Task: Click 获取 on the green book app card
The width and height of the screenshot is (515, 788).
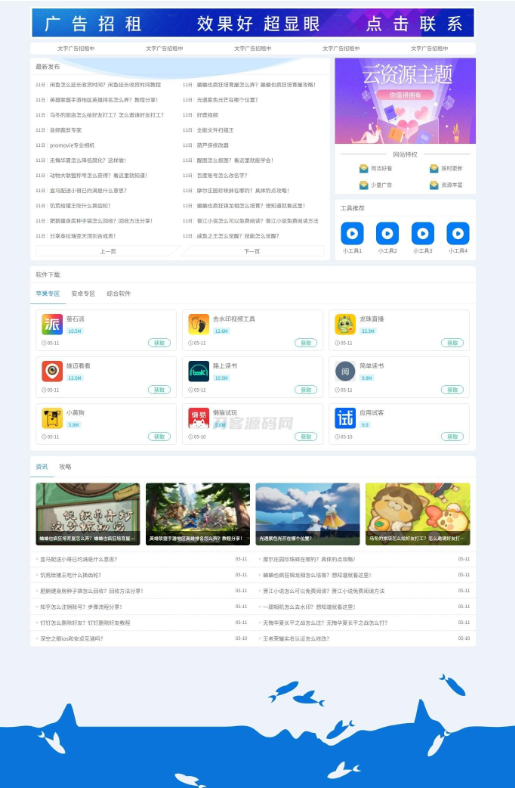Action: (x=306, y=389)
